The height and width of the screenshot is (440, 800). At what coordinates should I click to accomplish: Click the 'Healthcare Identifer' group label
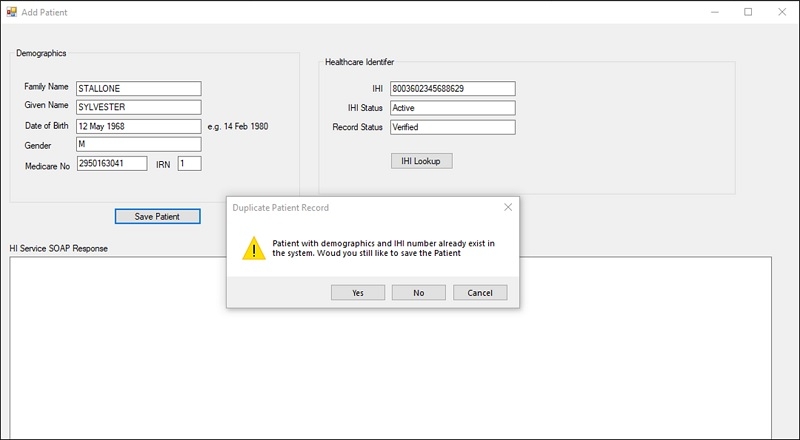360,62
